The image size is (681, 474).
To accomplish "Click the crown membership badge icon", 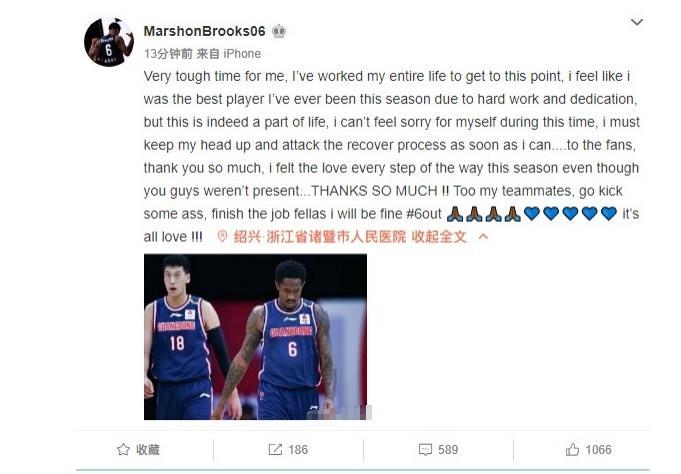I will click(x=279, y=31).
